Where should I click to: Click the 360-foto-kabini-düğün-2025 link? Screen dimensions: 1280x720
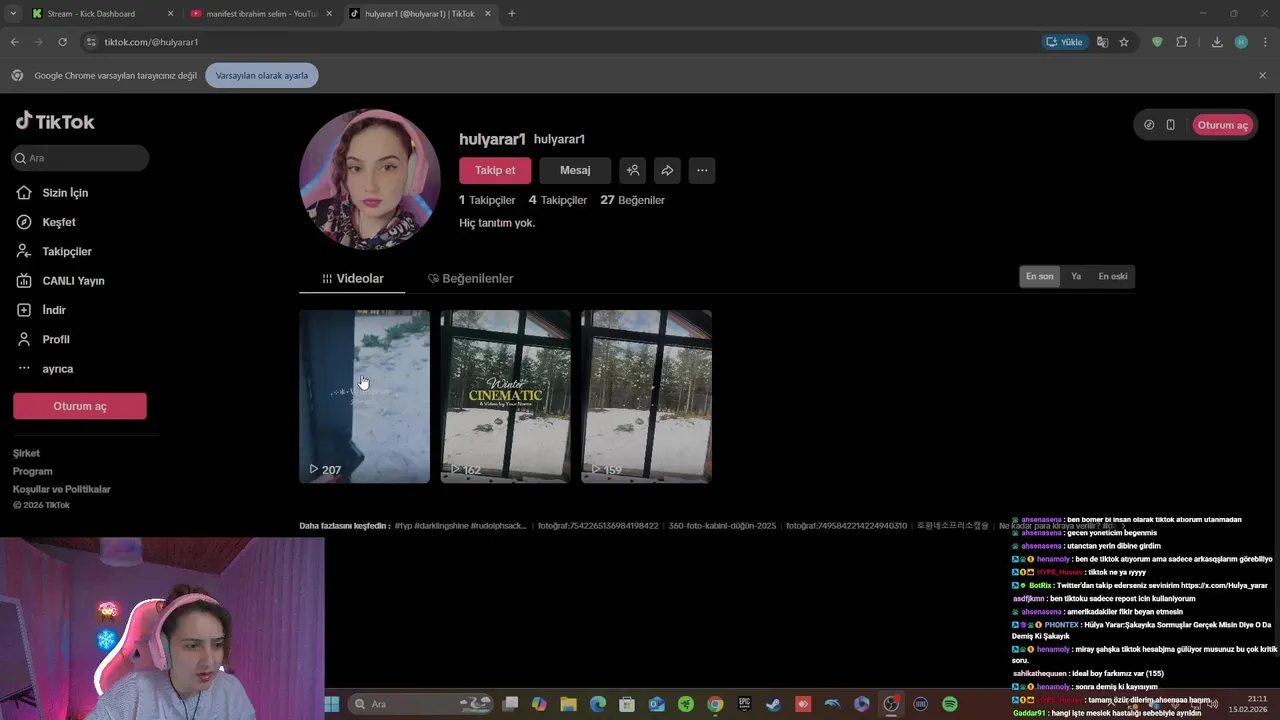pos(722,526)
